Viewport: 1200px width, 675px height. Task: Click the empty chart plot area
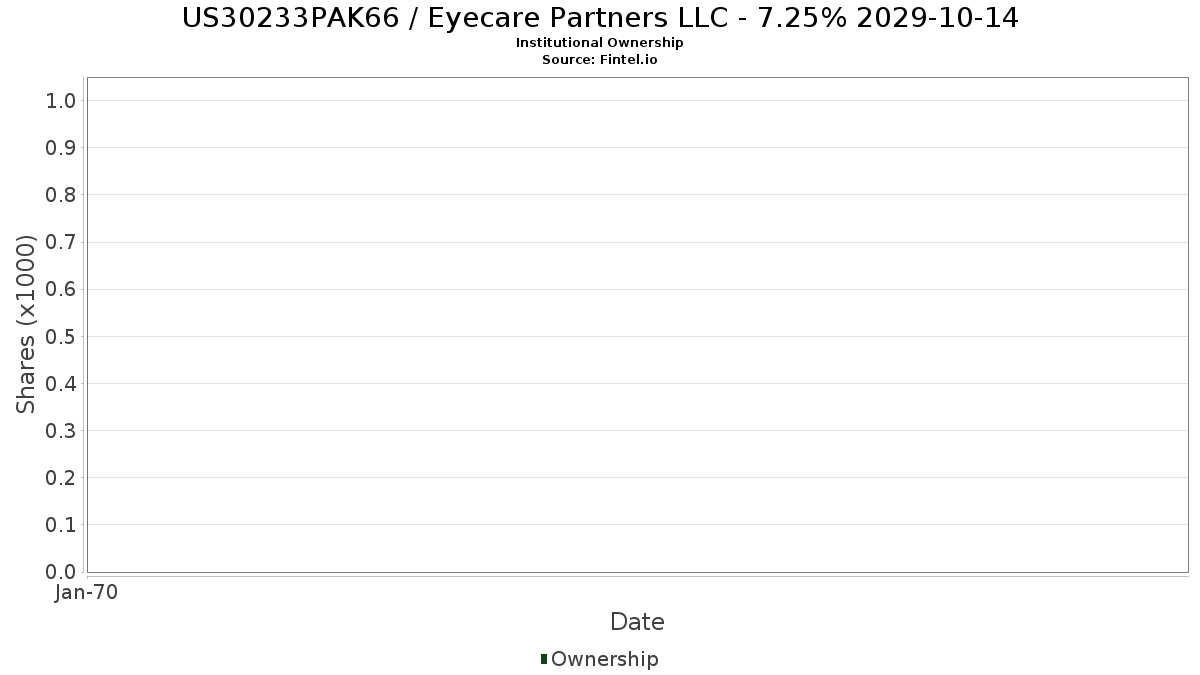pos(637,325)
